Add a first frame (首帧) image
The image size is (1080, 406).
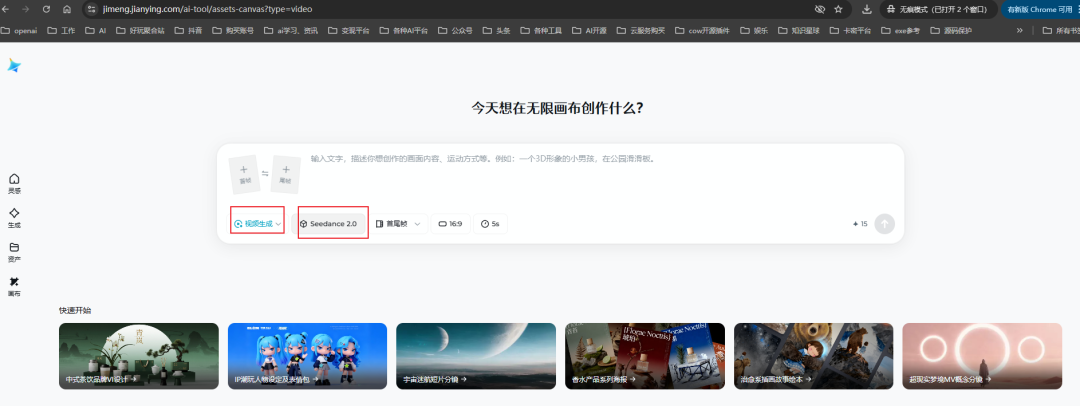click(x=244, y=173)
